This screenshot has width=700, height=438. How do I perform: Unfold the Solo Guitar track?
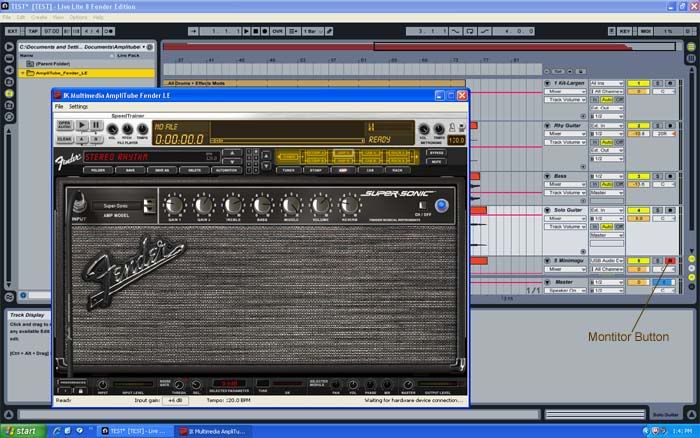547,210
